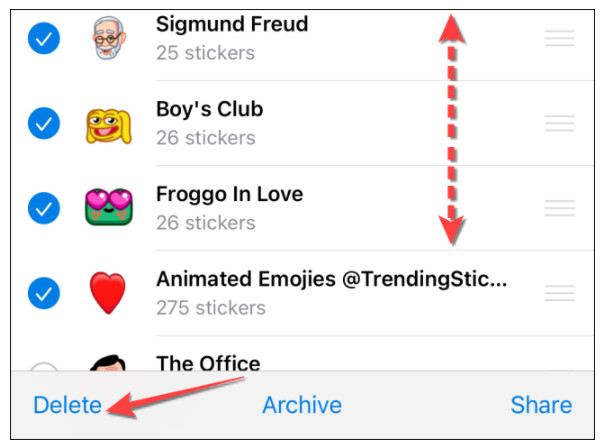Viewport: 600px width, 448px height.
Task: Click the Animated Emojies @TrendingStic... title
Action: [331, 279]
